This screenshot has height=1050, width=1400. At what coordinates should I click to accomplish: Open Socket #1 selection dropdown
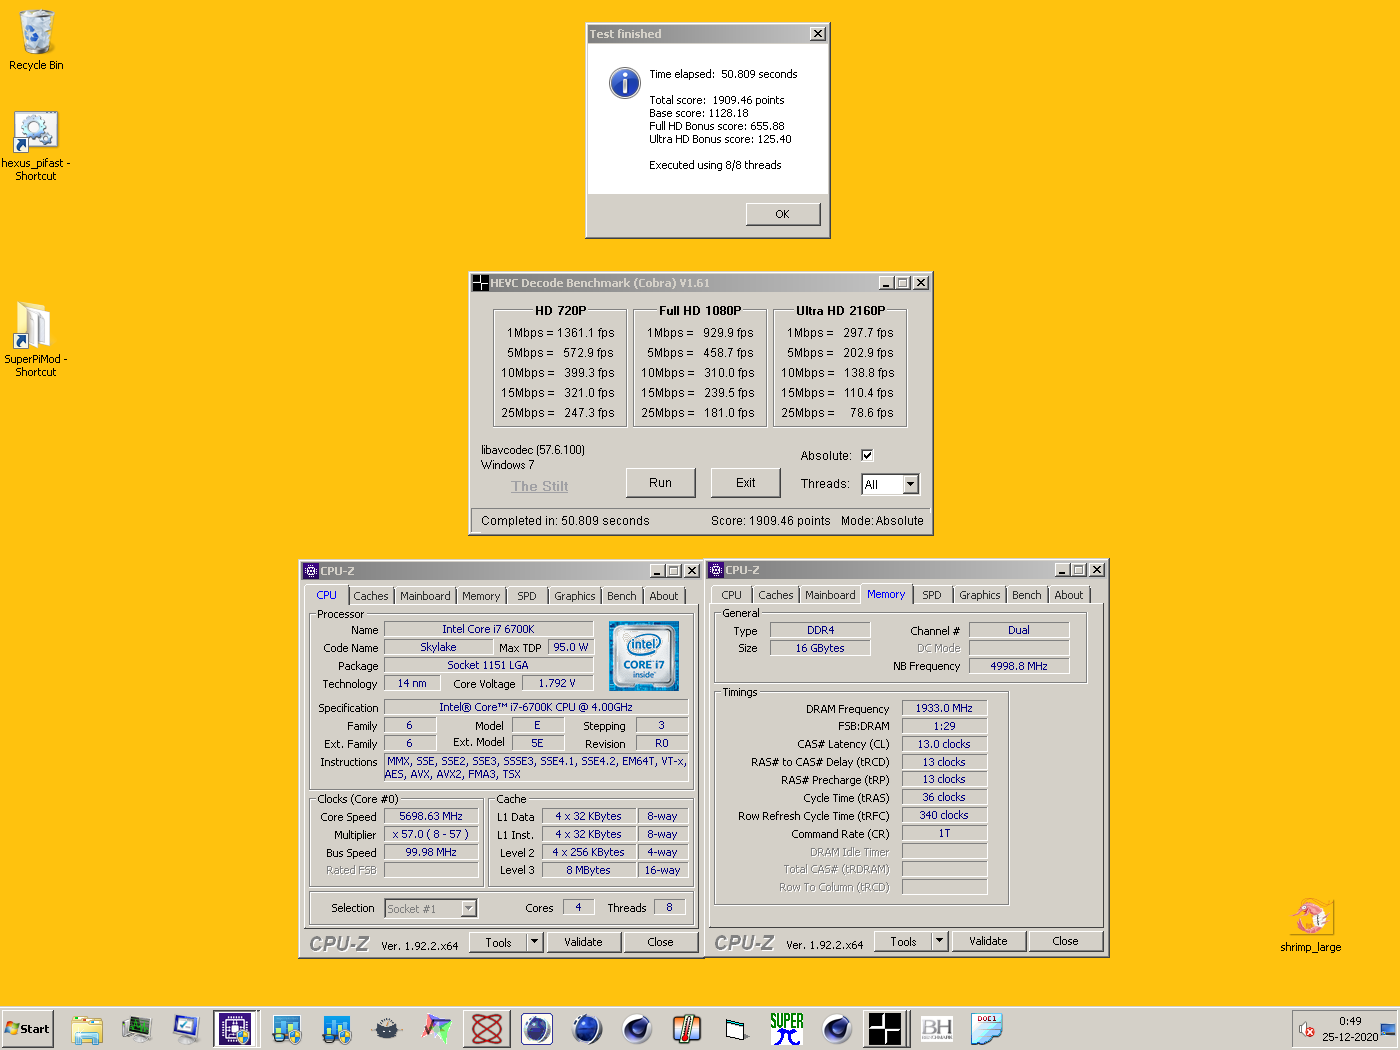pyautogui.click(x=431, y=908)
